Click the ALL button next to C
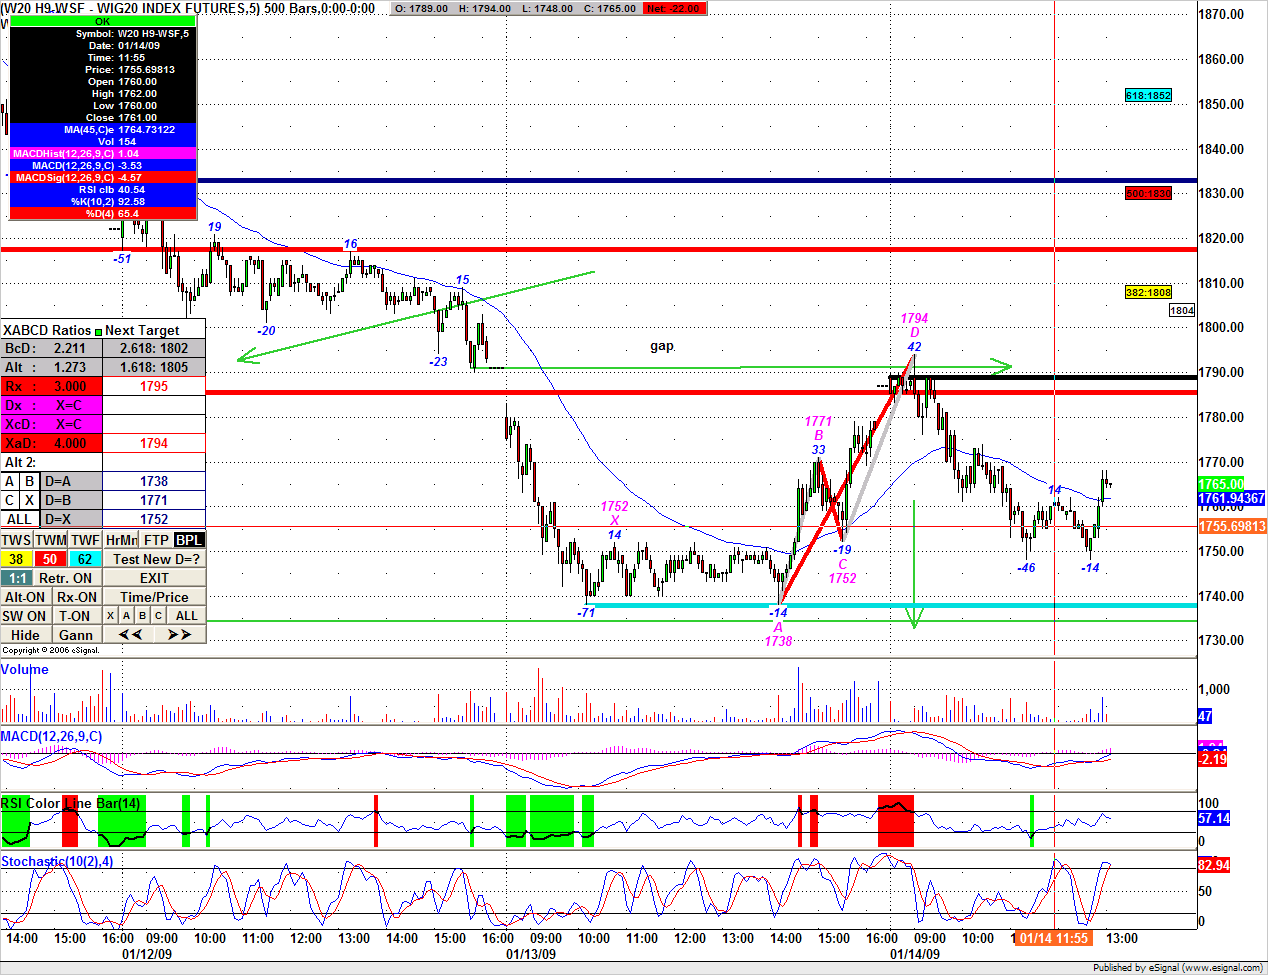This screenshot has width=1268, height=975. [x=187, y=616]
